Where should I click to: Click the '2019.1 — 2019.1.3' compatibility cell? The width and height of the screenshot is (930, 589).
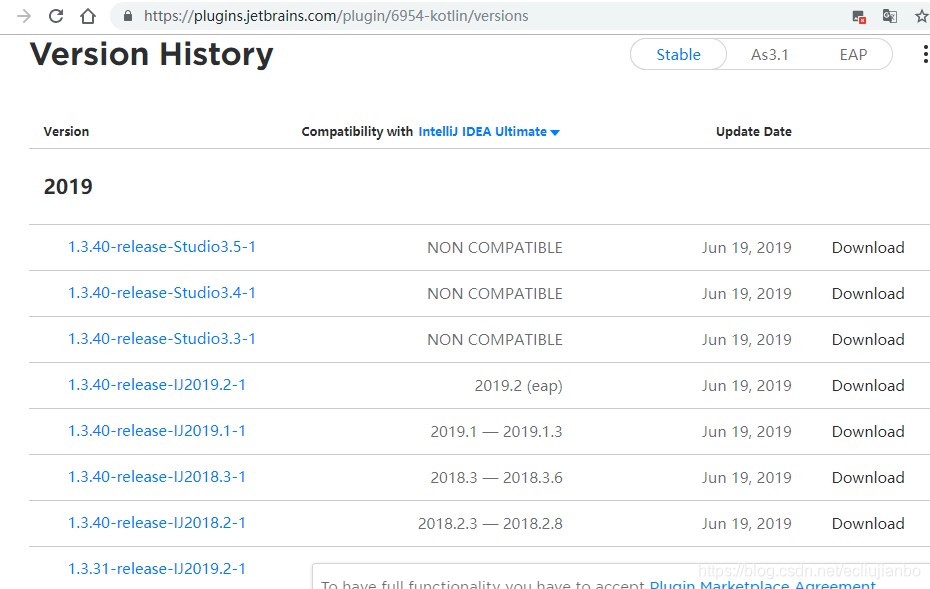point(496,432)
